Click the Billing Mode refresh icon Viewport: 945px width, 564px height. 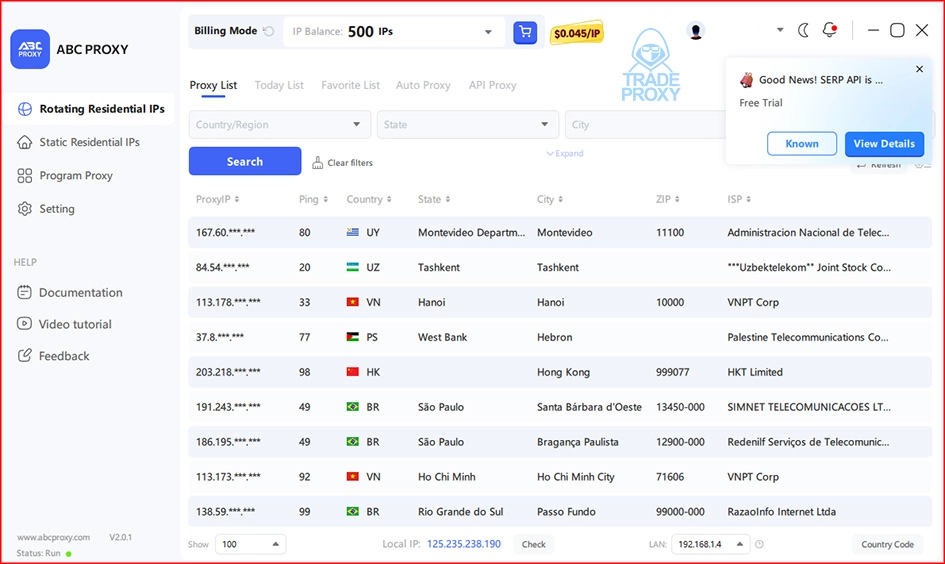tap(269, 31)
